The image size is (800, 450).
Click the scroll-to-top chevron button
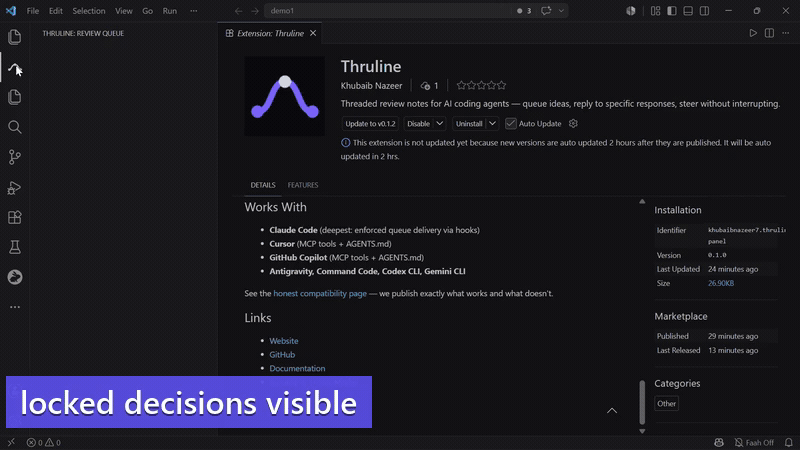(612, 411)
